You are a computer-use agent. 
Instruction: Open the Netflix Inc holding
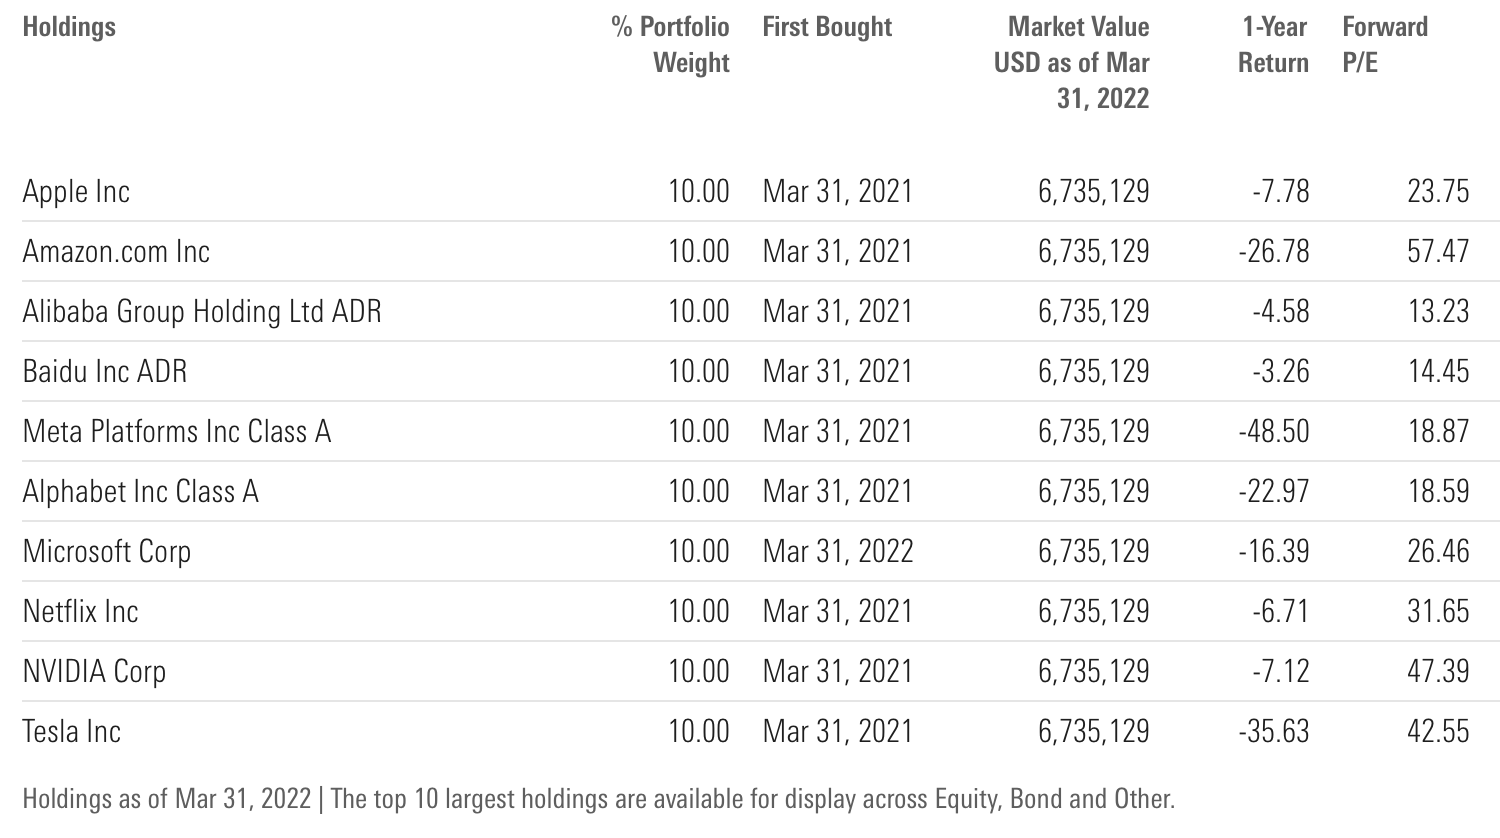[x=80, y=611]
